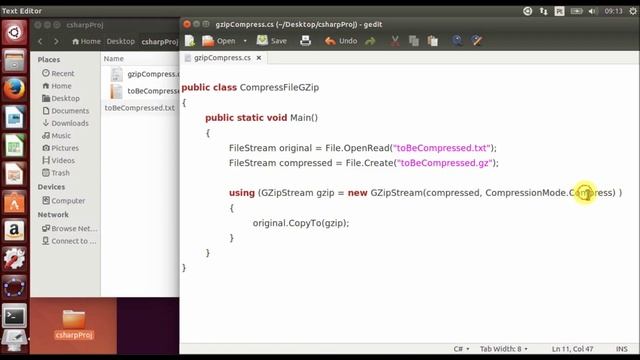Open Downloads in Places sidebar
The width and height of the screenshot is (640, 360).
point(65,123)
